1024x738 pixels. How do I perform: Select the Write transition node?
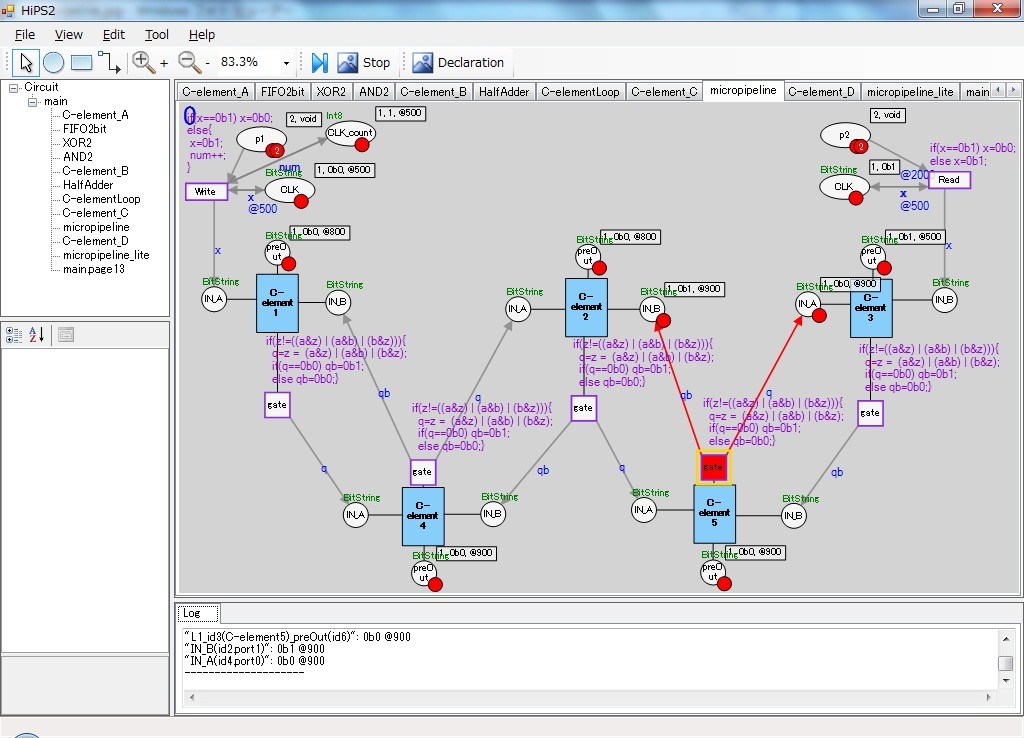[206, 191]
